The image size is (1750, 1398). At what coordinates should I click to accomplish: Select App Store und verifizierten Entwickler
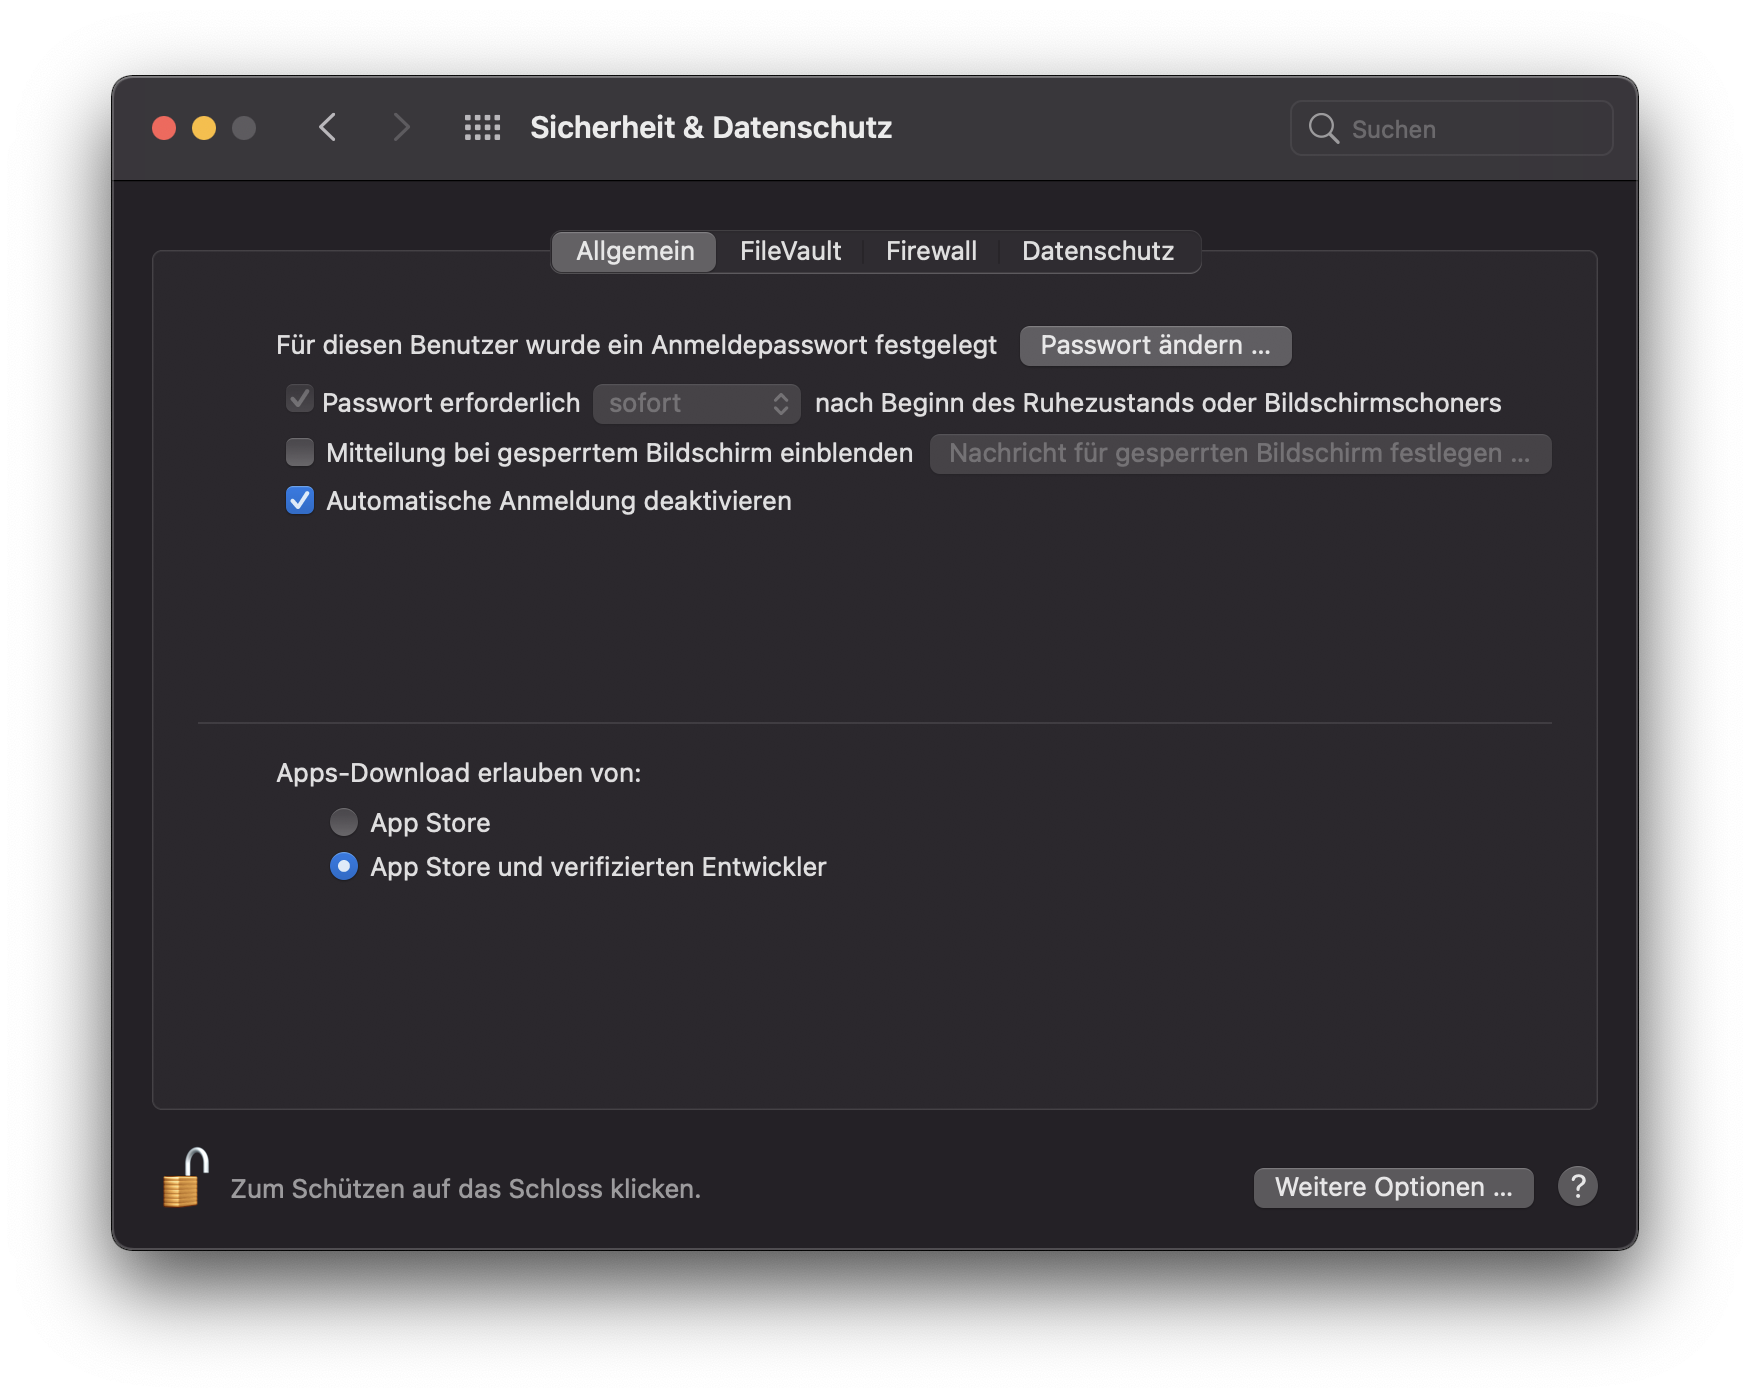click(x=344, y=866)
